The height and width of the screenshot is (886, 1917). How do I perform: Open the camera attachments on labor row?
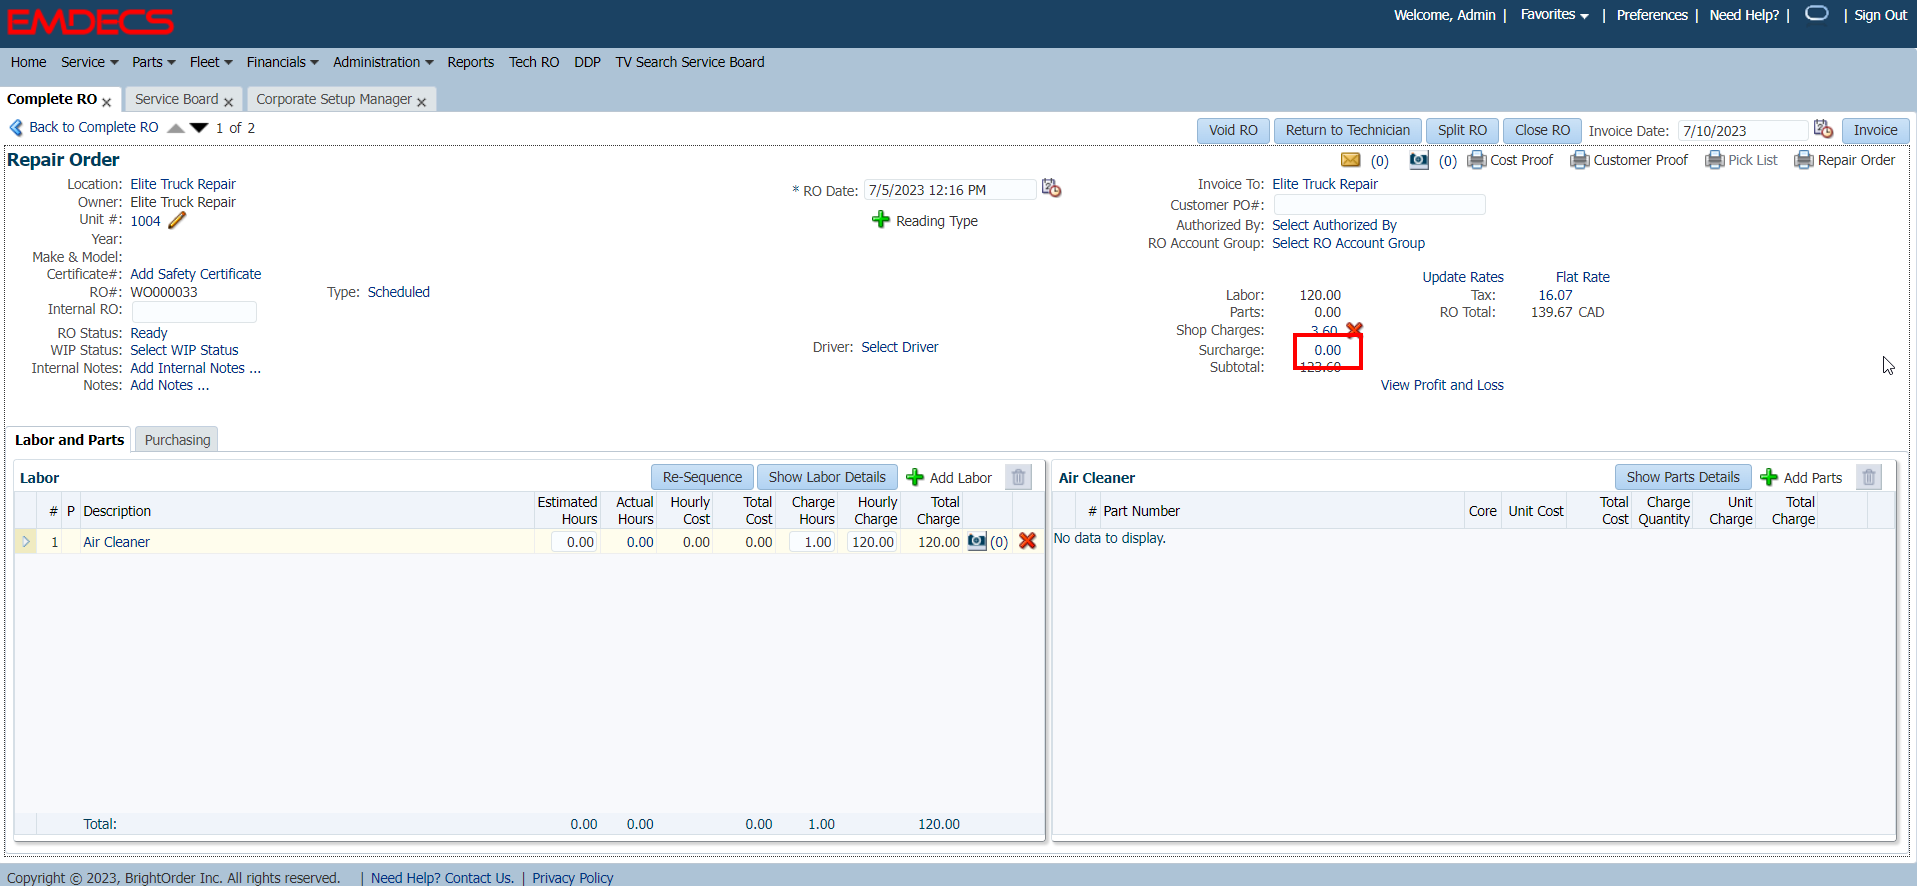977,541
